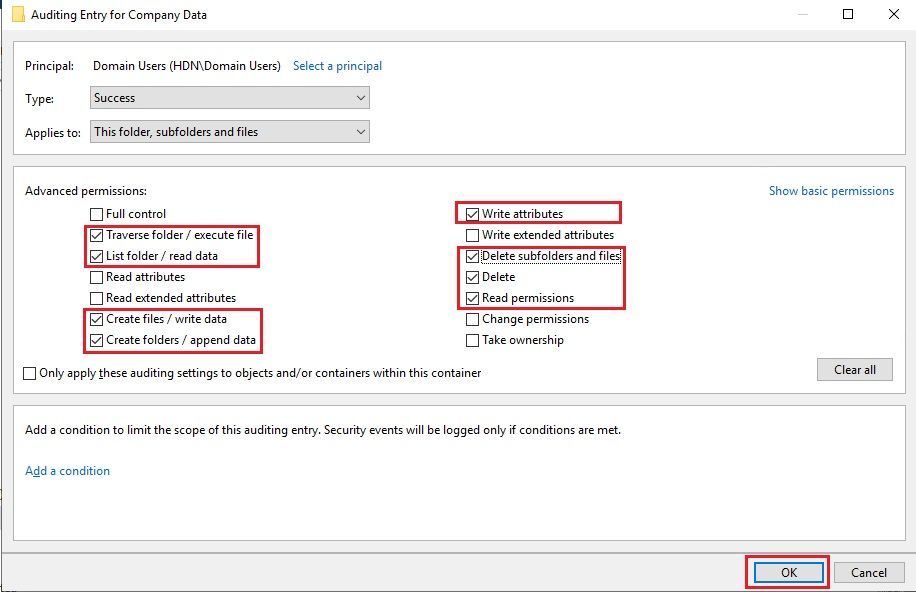Click the Add a condition link

tap(67, 471)
